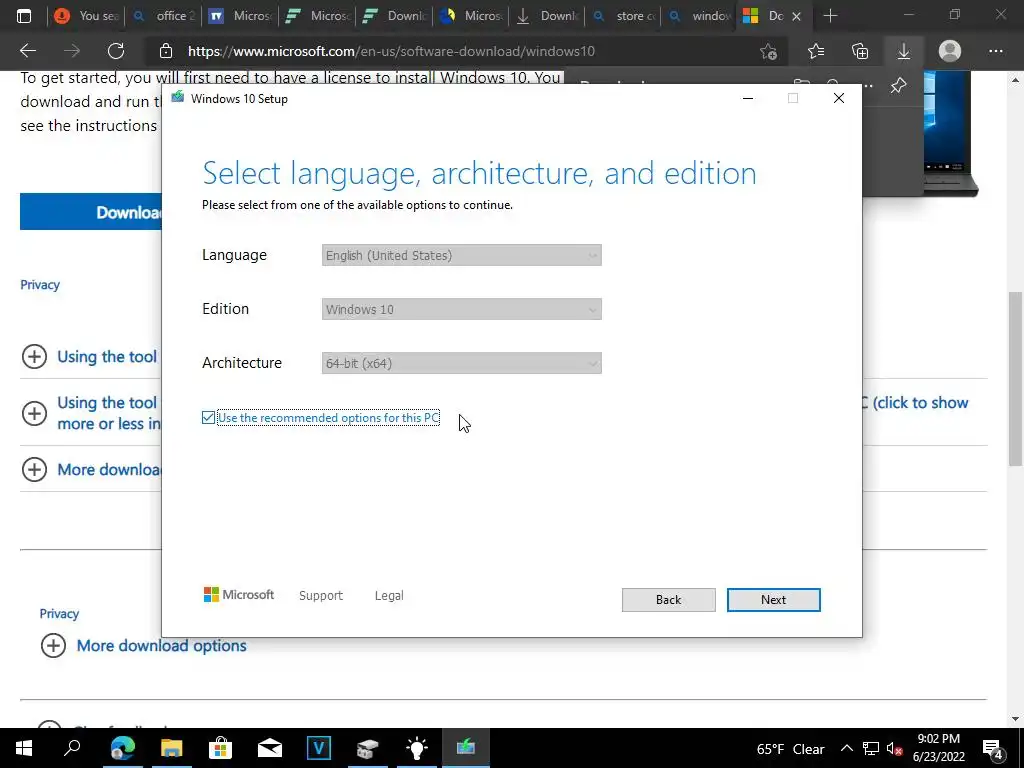Open Edge Settings and more menu
Image resolution: width=1024 pixels, height=768 pixels.
pos(995,51)
